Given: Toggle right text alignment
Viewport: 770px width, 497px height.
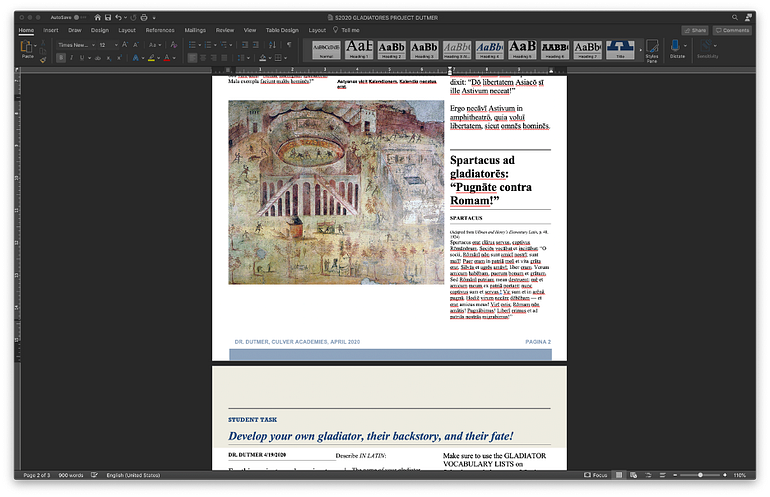Looking at the screenshot, I should point(214,58).
